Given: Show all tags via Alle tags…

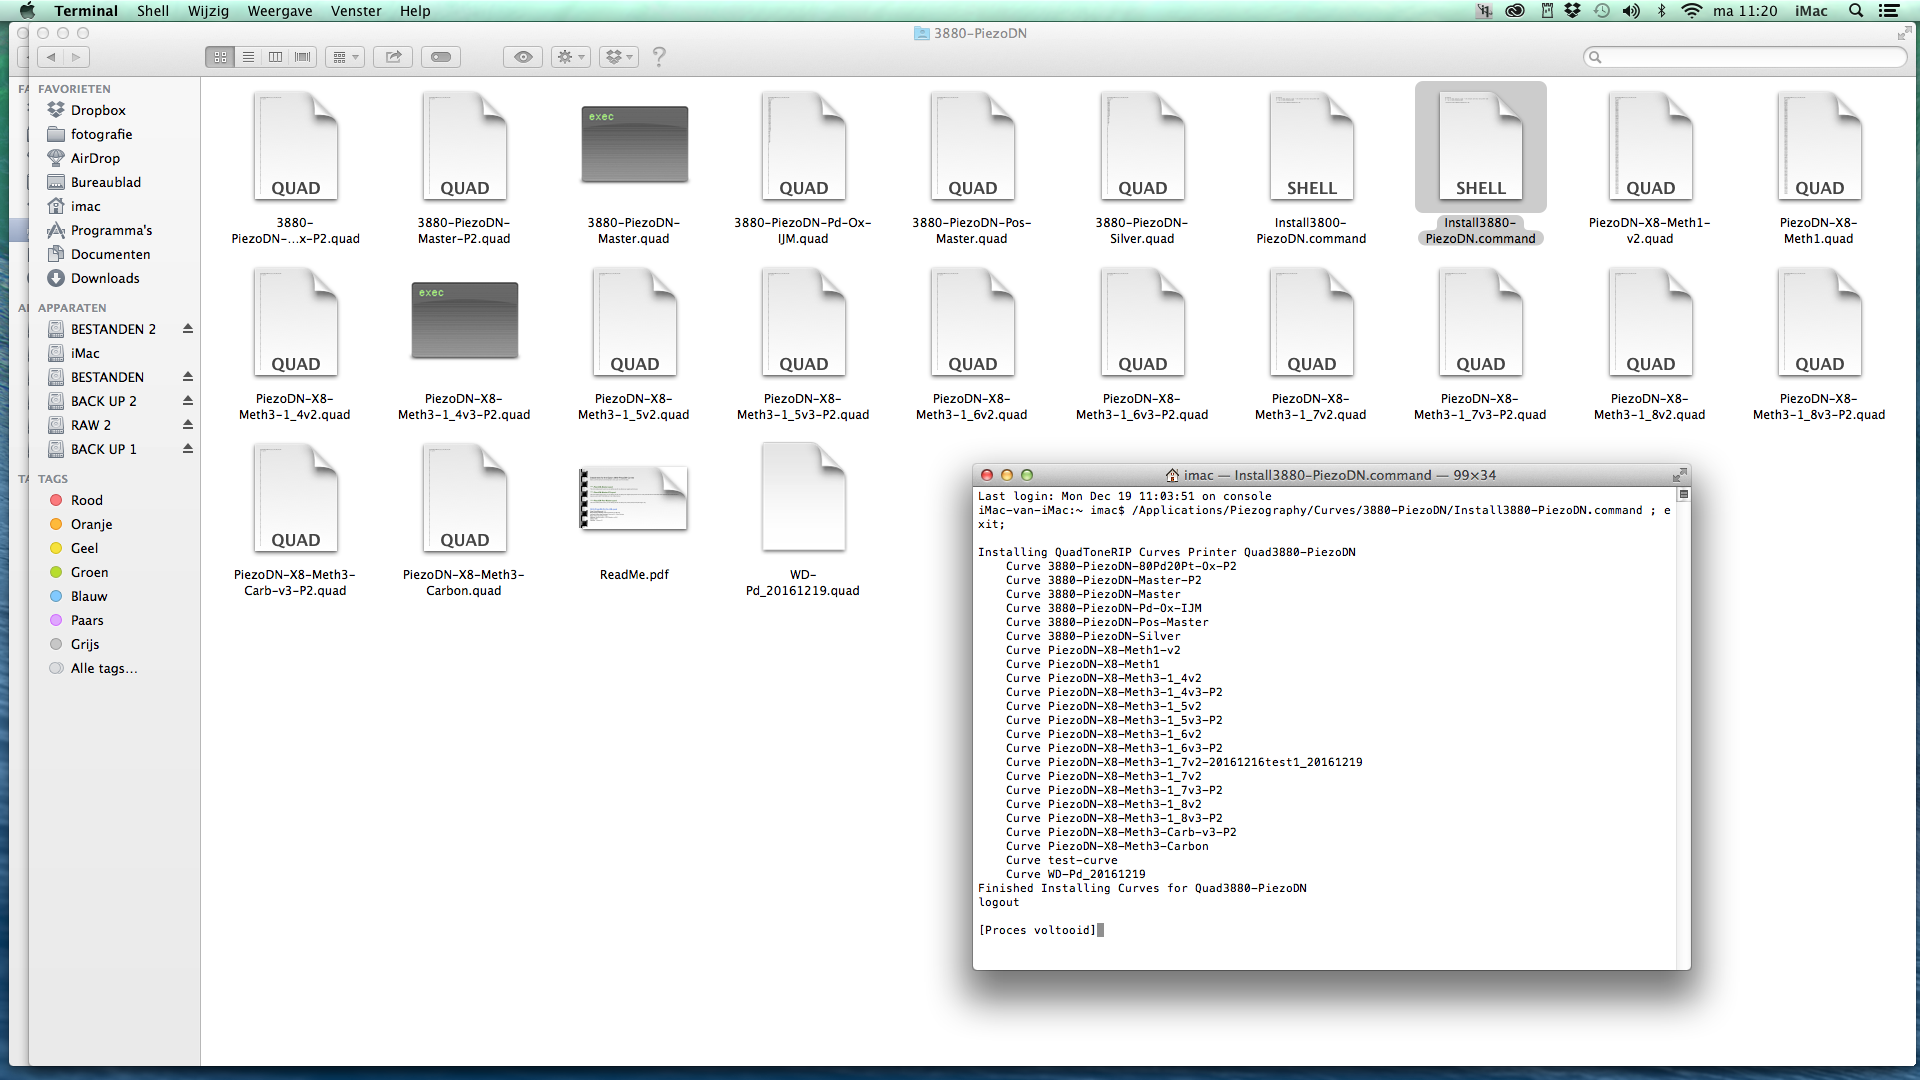Looking at the screenshot, I should (104, 669).
